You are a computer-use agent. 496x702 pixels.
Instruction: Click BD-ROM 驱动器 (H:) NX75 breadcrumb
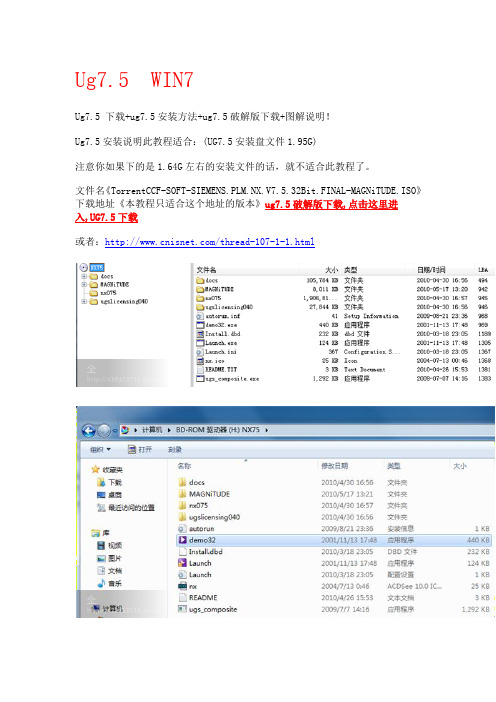pyautogui.click(x=218, y=430)
